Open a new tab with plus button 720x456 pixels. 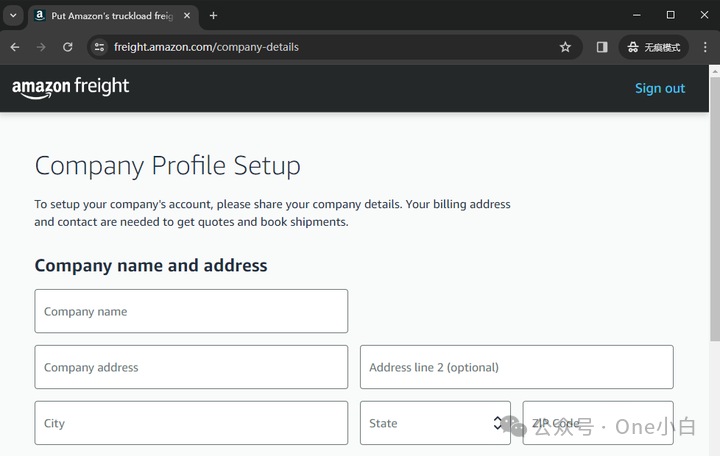coord(213,16)
